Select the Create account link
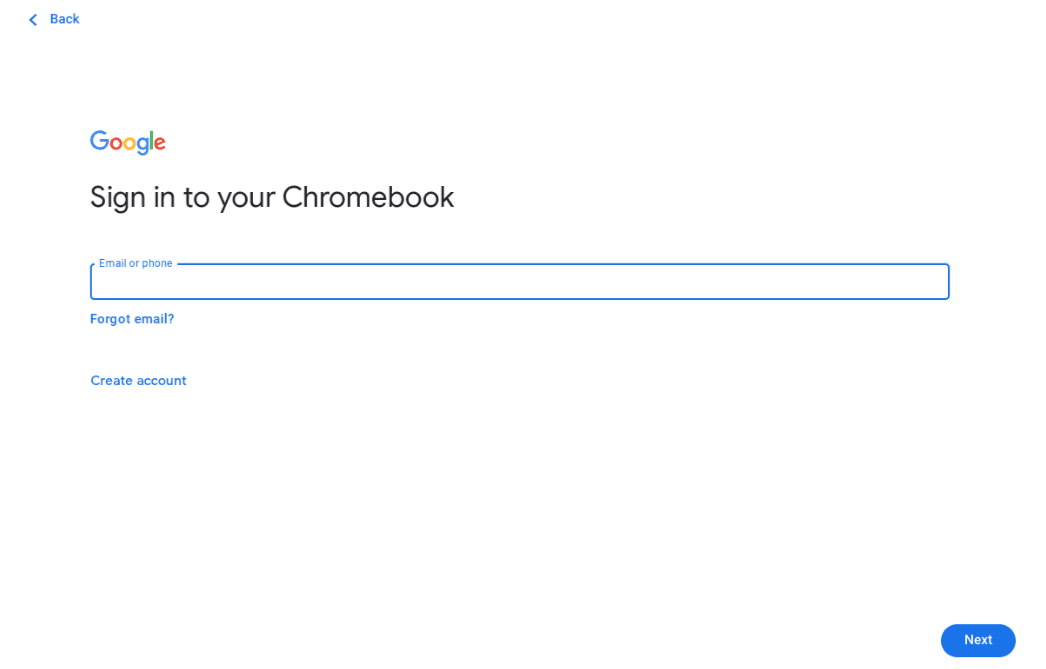This screenshot has width=1046, height=669. [x=138, y=380]
